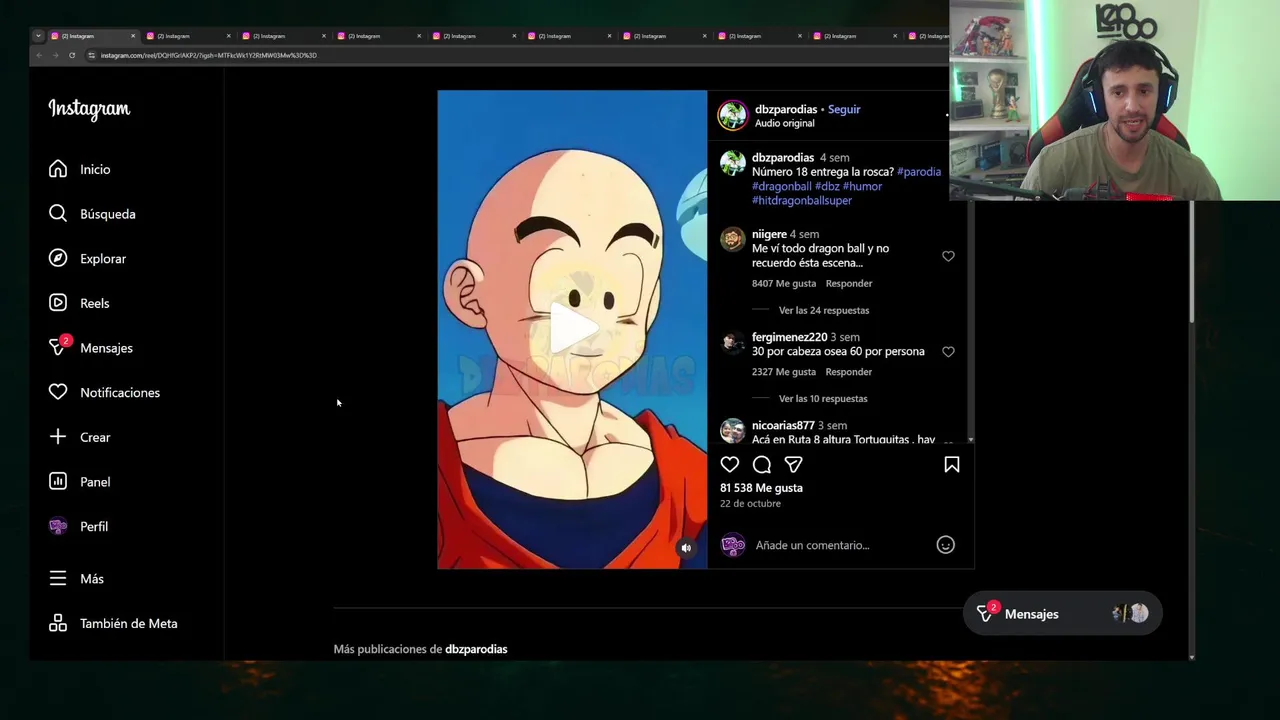Open the #parodia hashtag

919,172
